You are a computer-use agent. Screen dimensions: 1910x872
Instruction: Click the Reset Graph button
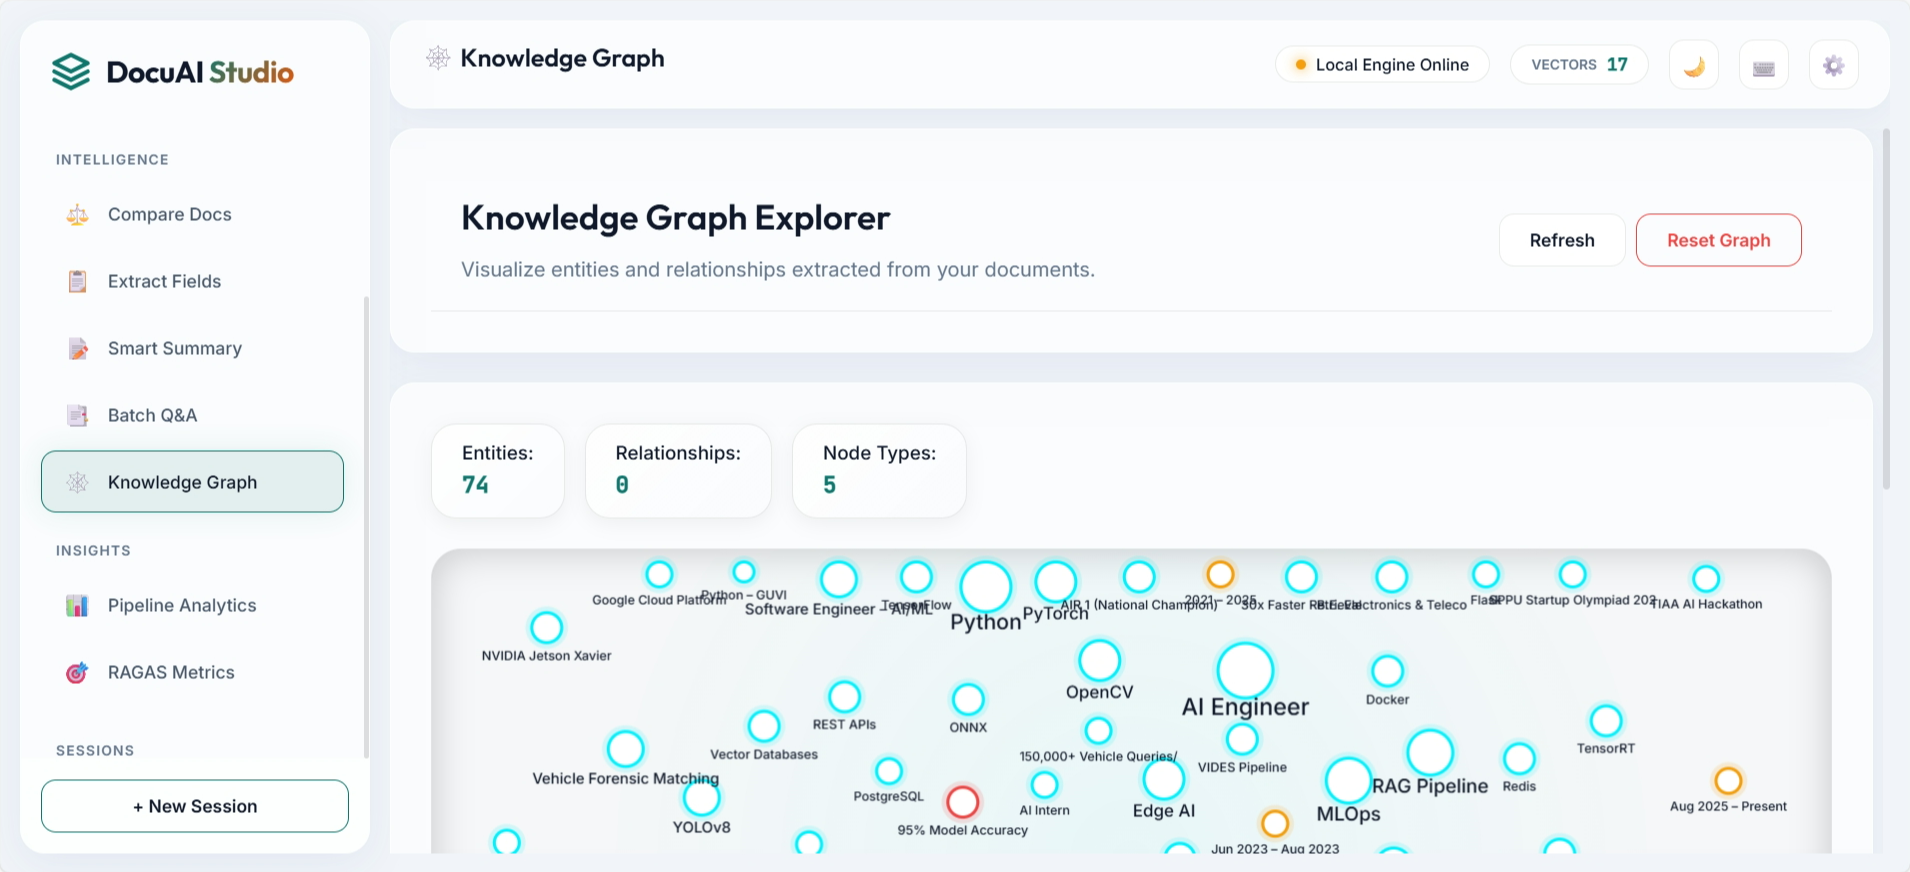(1718, 240)
